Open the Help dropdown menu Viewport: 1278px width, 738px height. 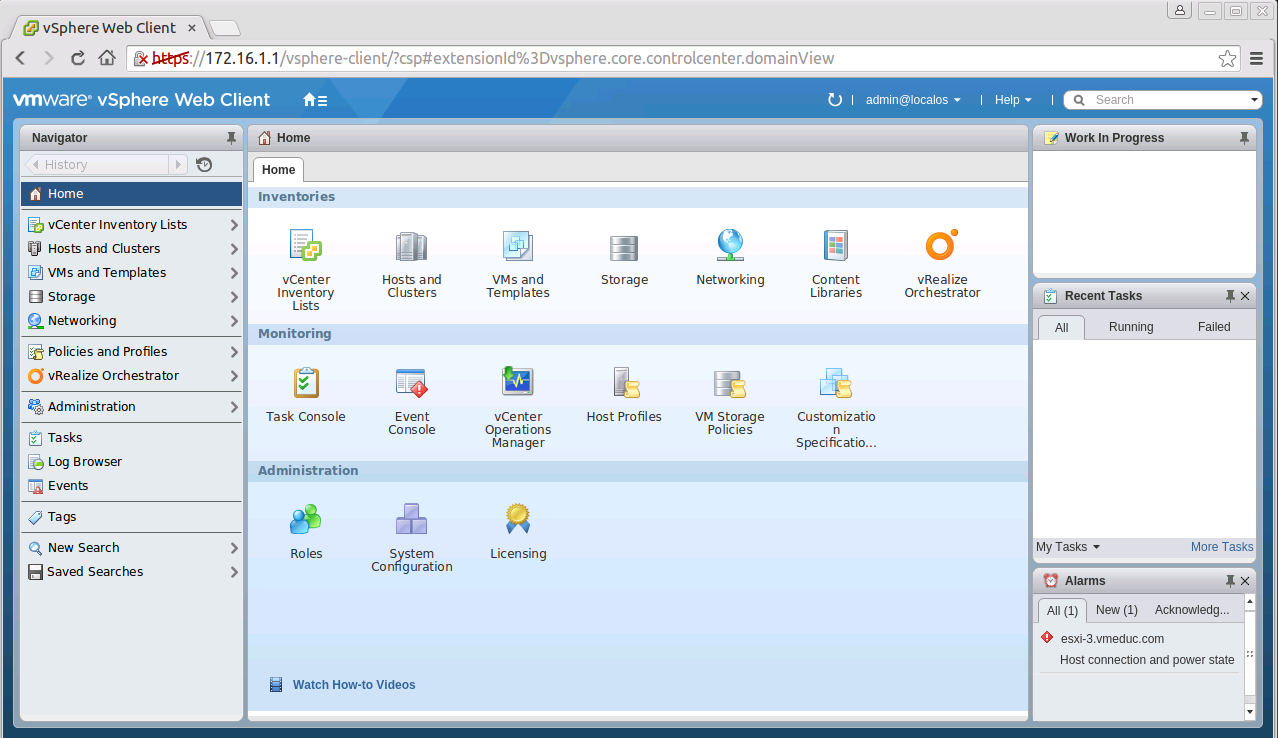pyautogui.click(x=1013, y=100)
